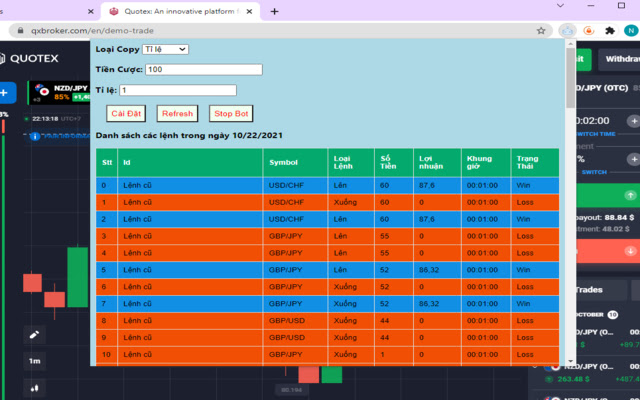Click 86.32 profit in row 5
Viewport: 640px width, 400px height.
(429, 270)
